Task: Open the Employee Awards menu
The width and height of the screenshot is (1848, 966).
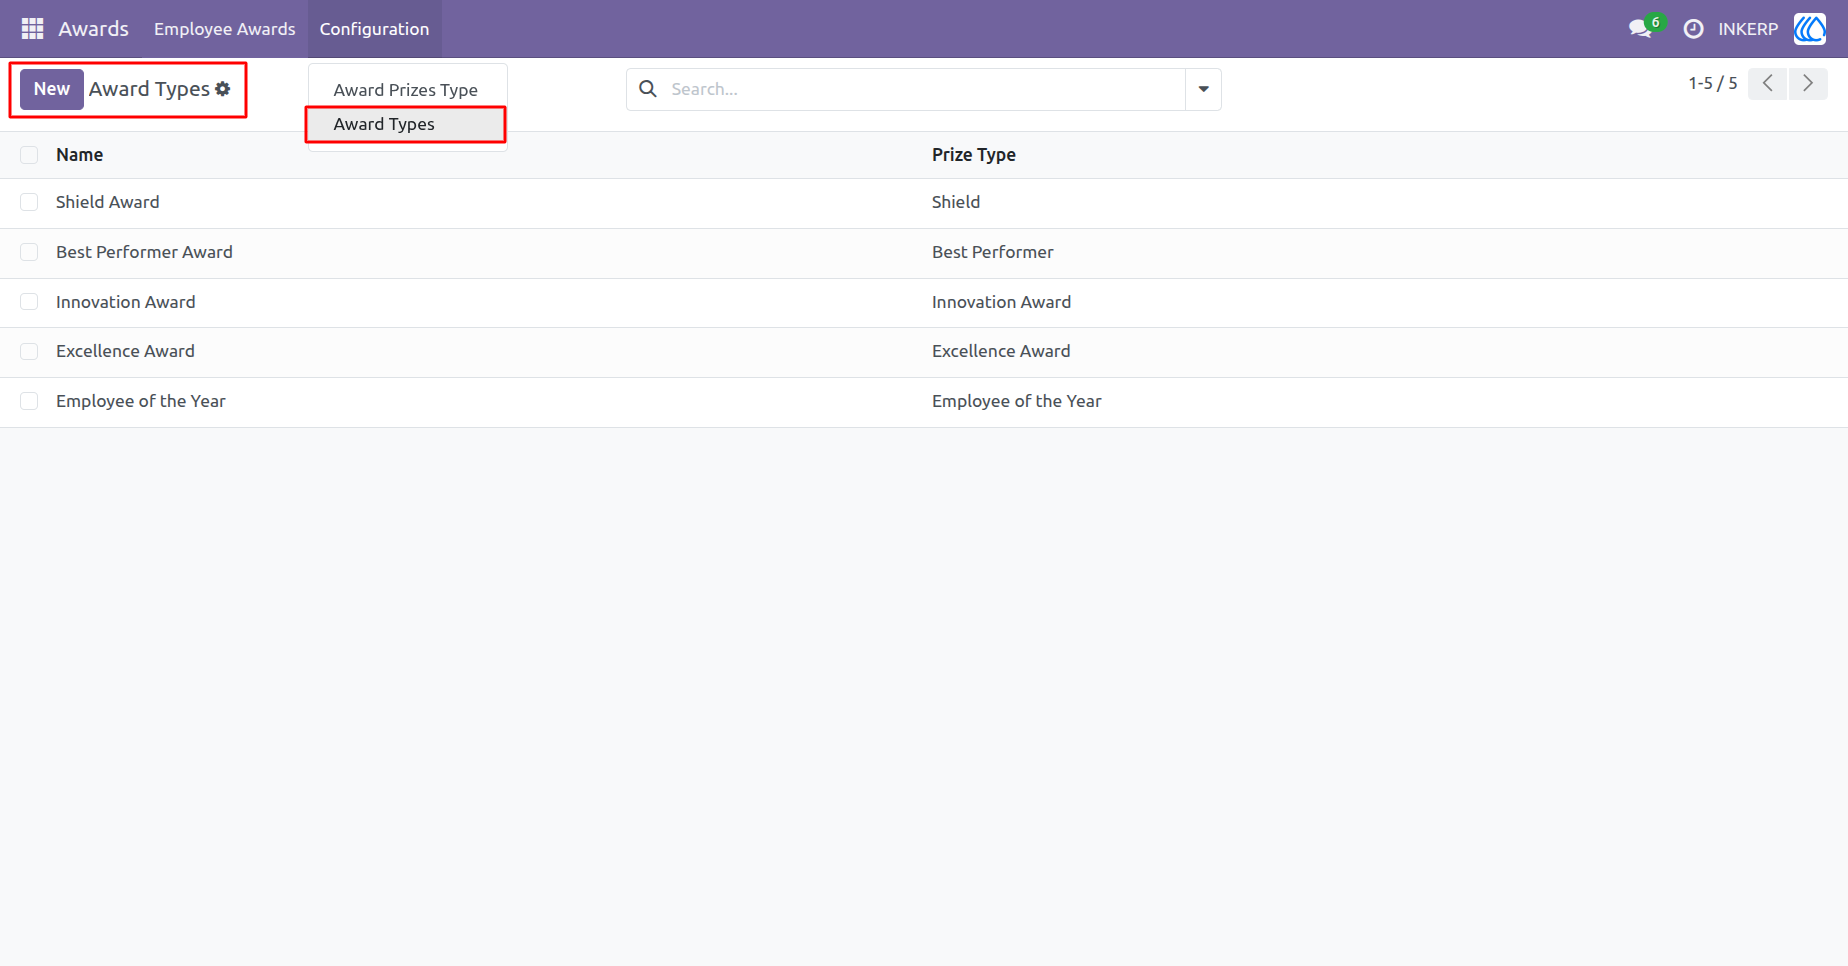Action: pyautogui.click(x=224, y=29)
